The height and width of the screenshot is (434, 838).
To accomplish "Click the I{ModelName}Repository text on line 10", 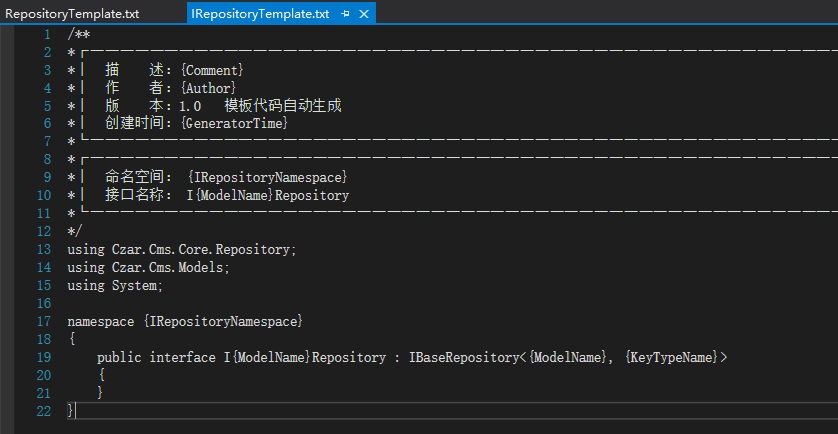I will click(x=267, y=195).
